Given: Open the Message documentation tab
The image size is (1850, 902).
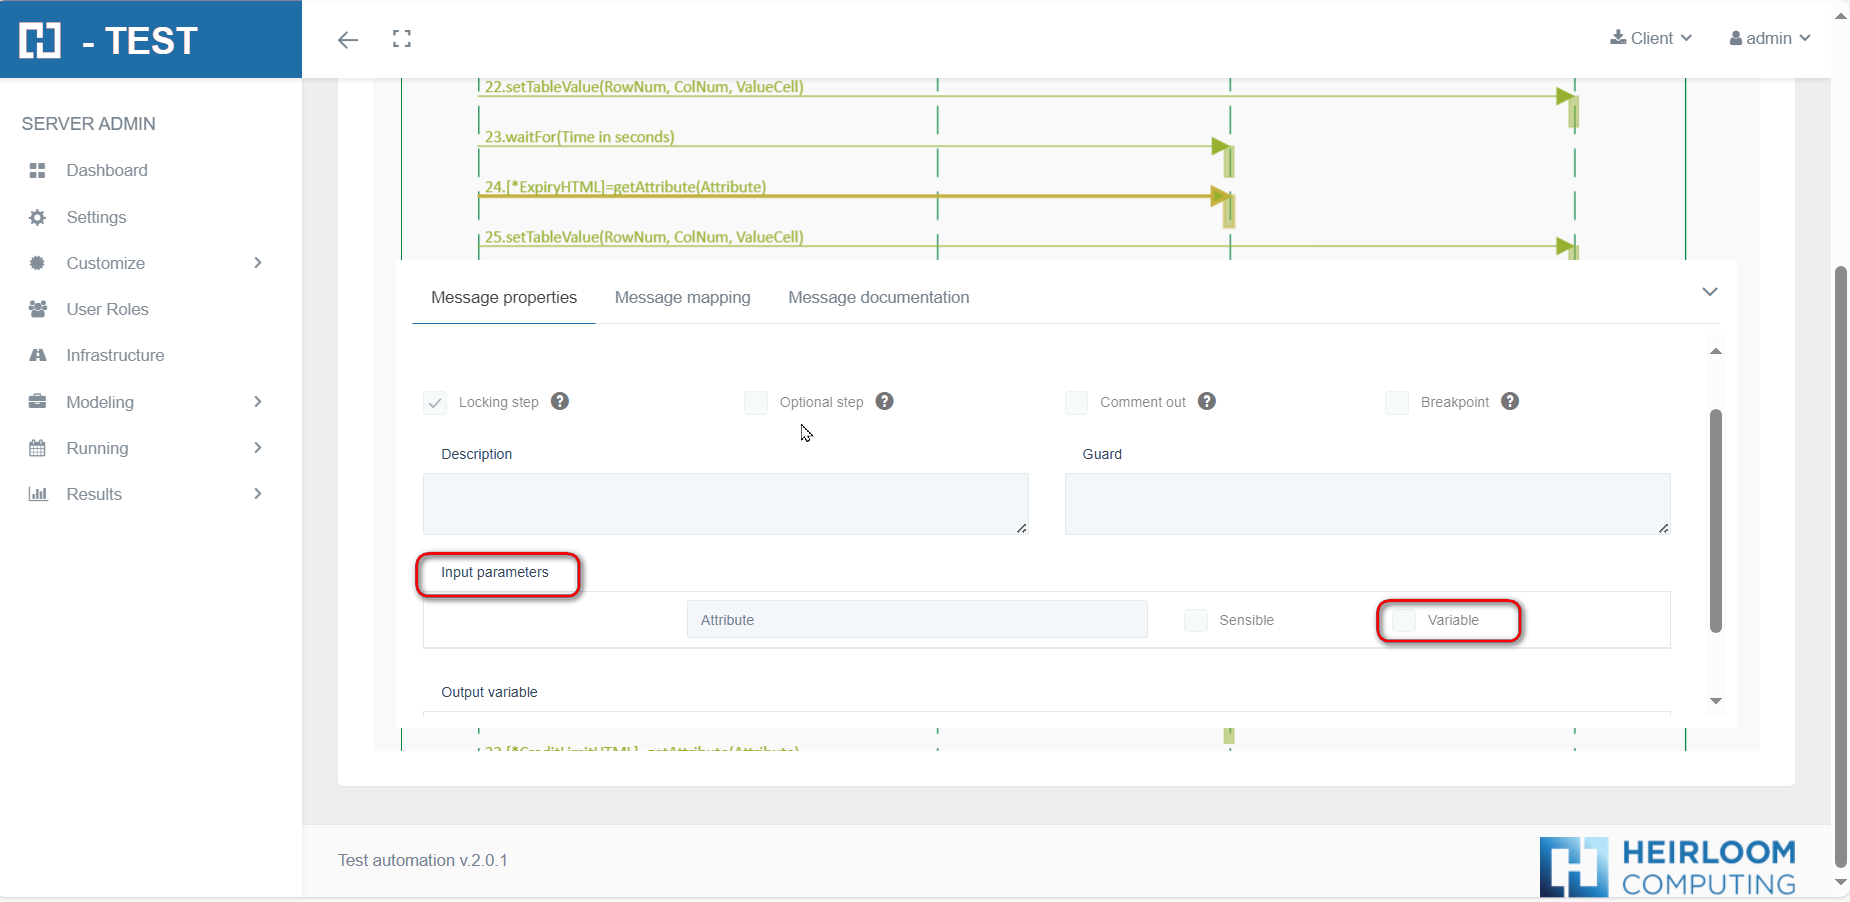Looking at the screenshot, I should [878, 297].
